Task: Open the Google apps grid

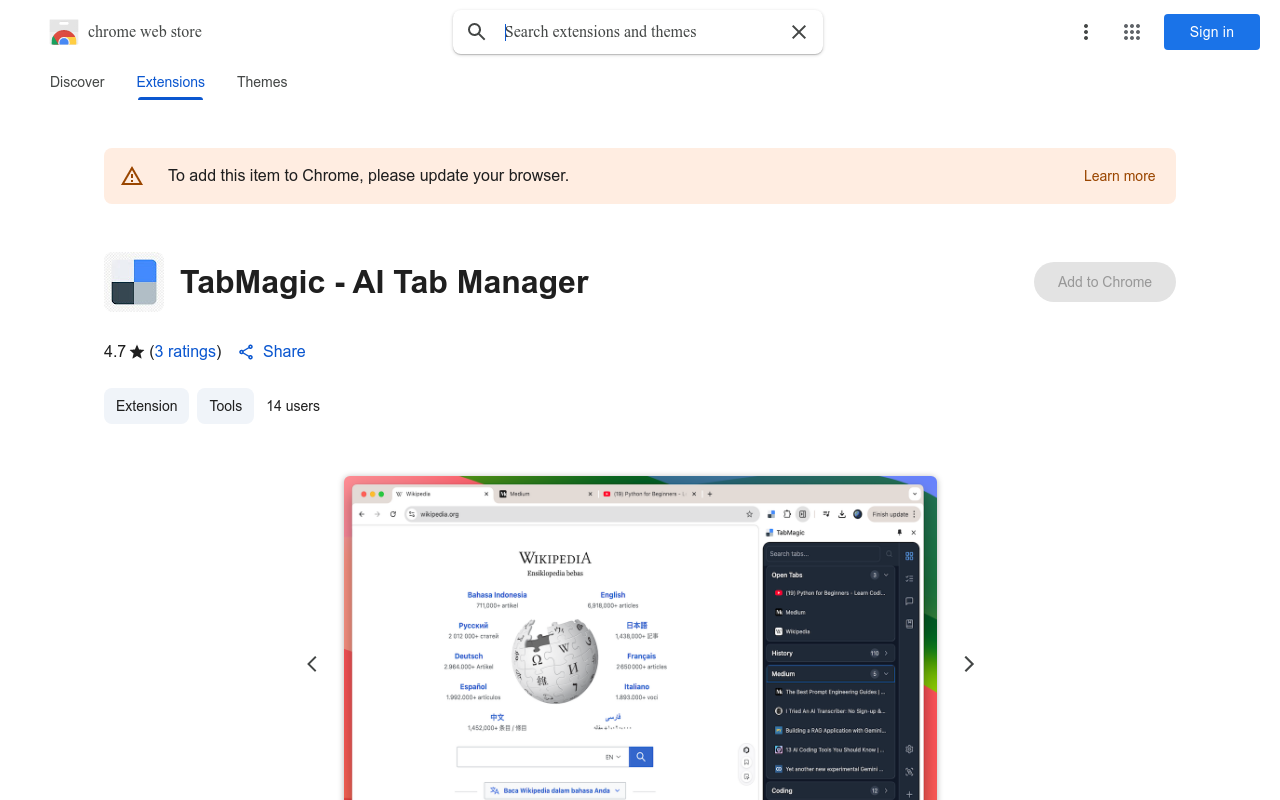Action: click(x=1132, y=32)
